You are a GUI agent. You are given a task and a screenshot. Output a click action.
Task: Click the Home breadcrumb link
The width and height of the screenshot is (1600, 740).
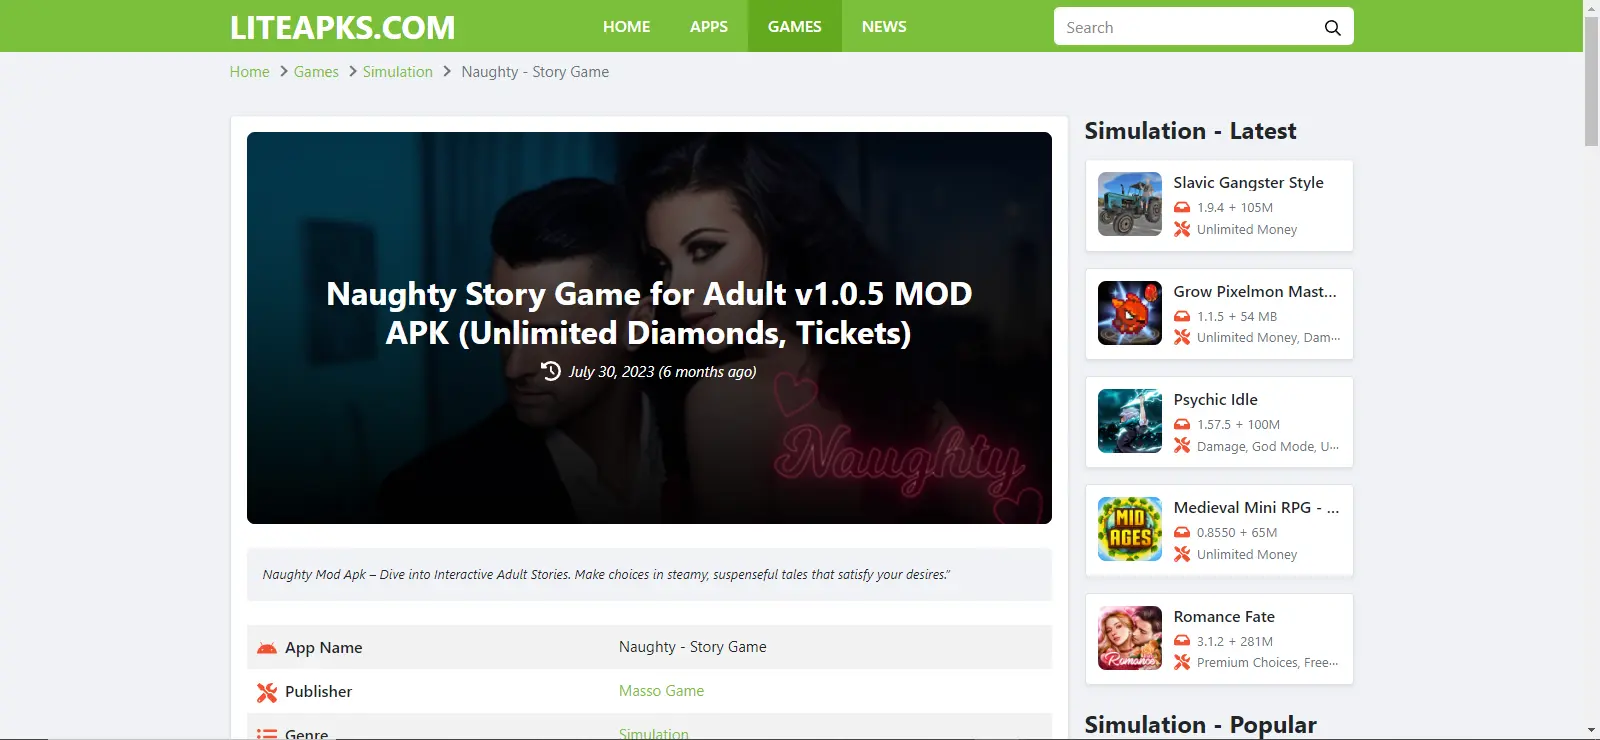(x=249, y=72)
